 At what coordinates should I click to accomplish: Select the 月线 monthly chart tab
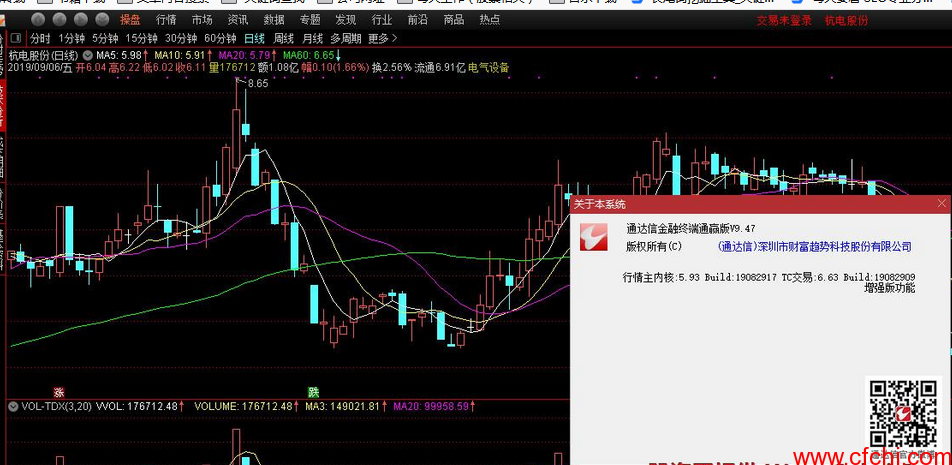[x=313, y=39]
